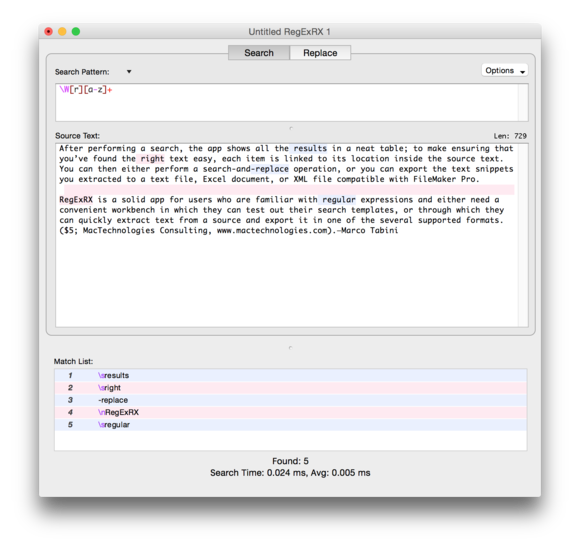
Task: Click the splitter handle between pattern and source
Action: click(x=291, y=128)
